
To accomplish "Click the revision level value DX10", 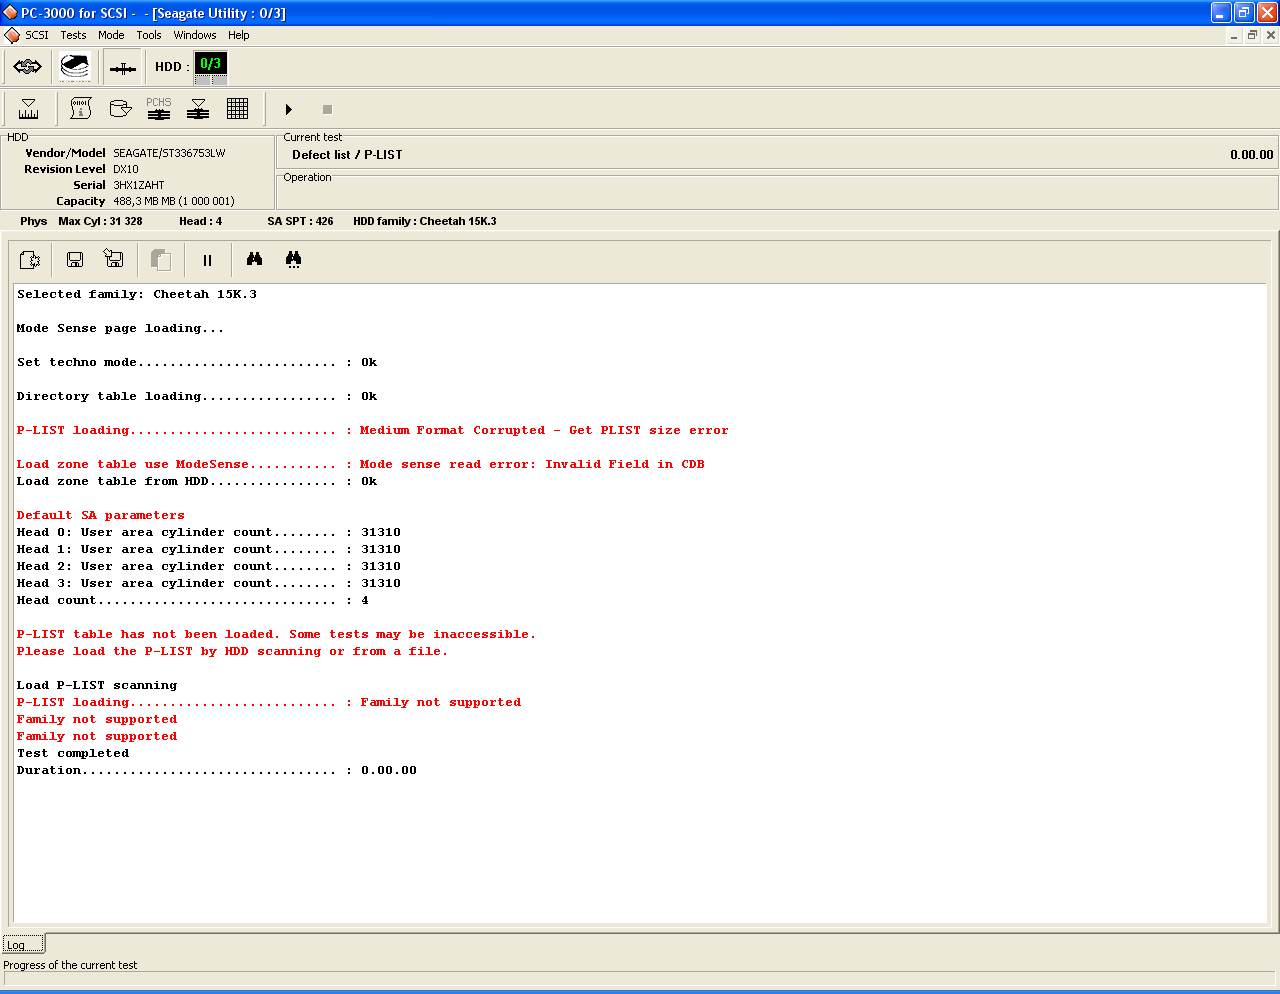I will [126, 169].
